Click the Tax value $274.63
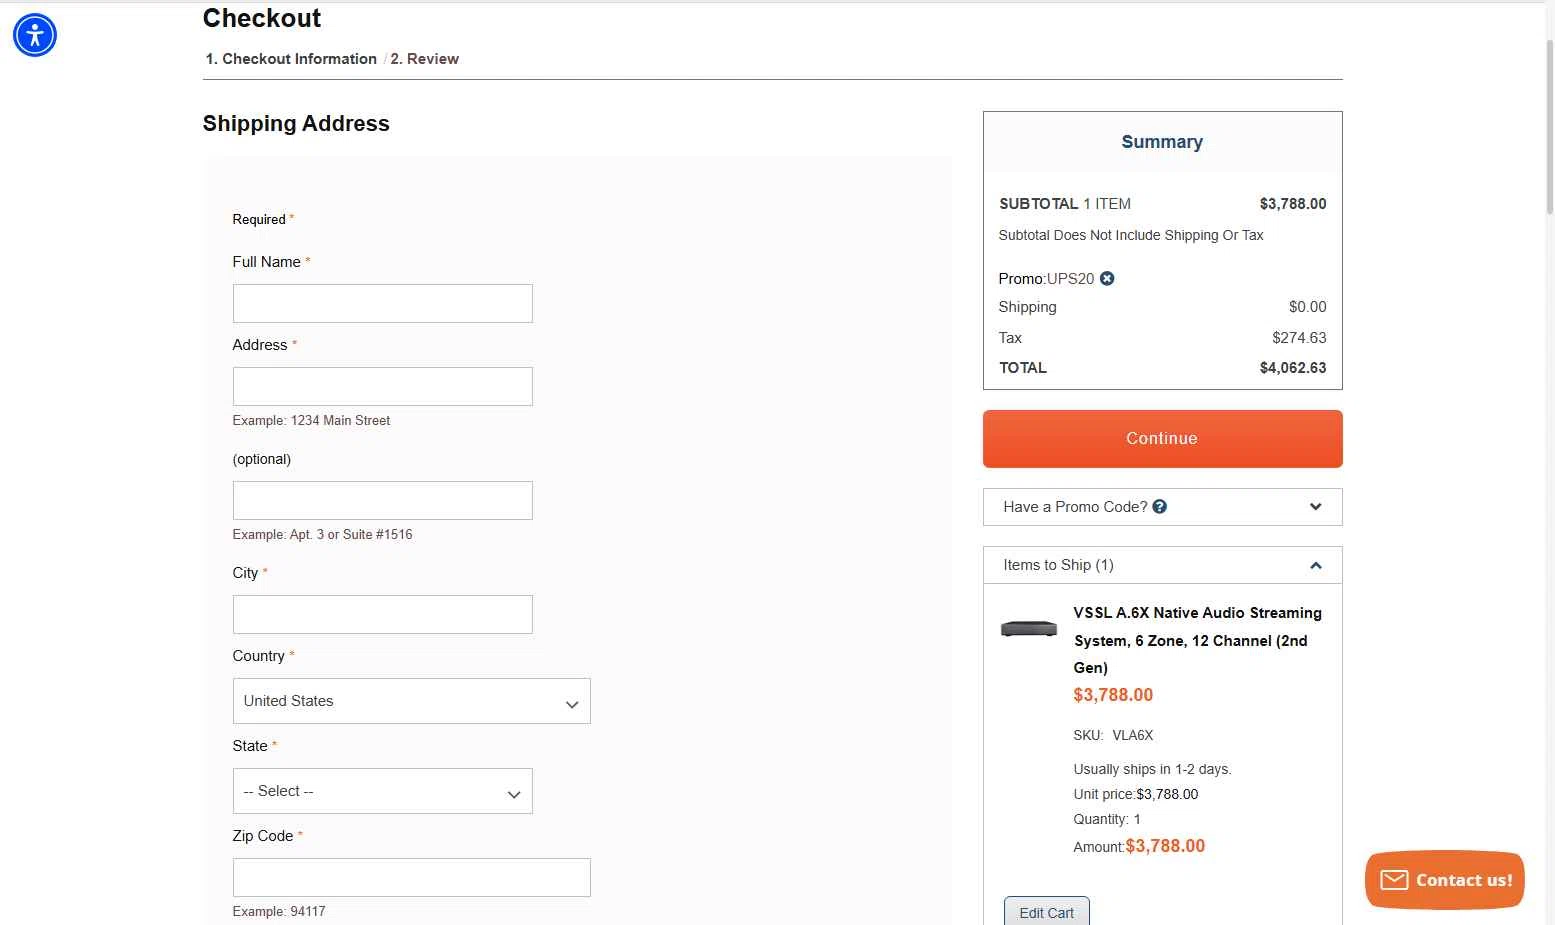The image size is (1555, 925). 1299,338
